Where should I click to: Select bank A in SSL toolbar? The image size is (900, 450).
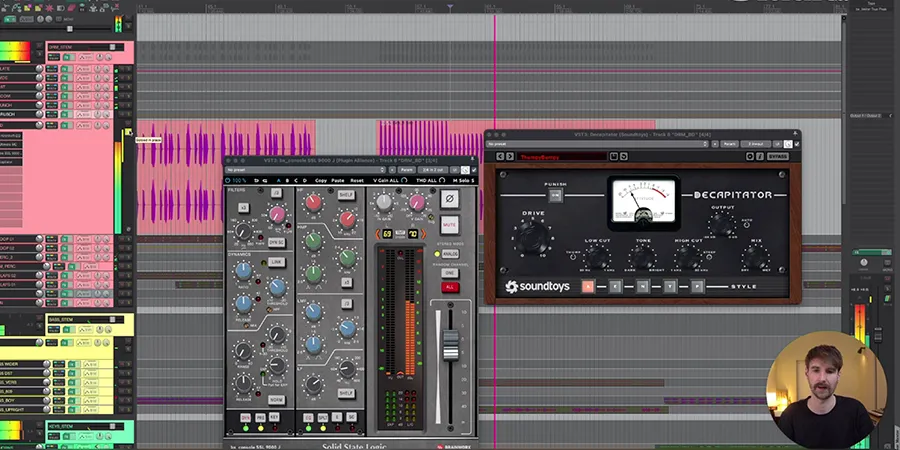pos(279,180)
